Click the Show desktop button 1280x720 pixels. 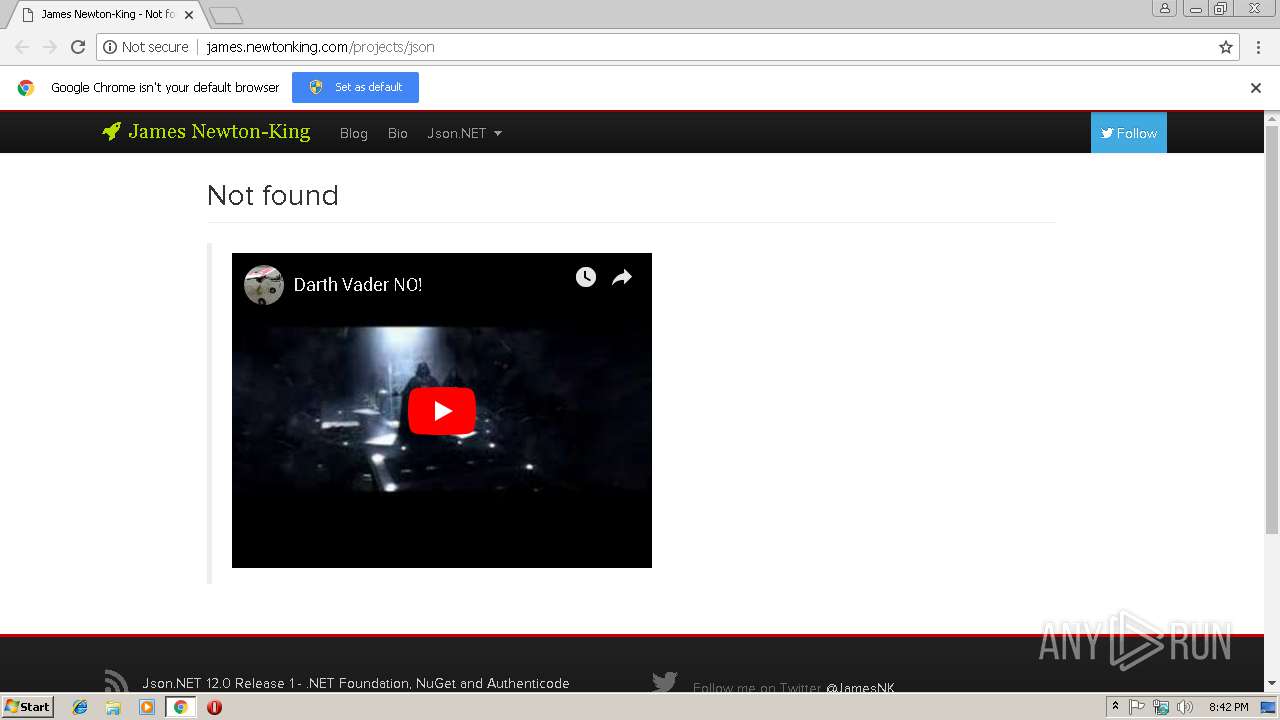pos(1270,707)
